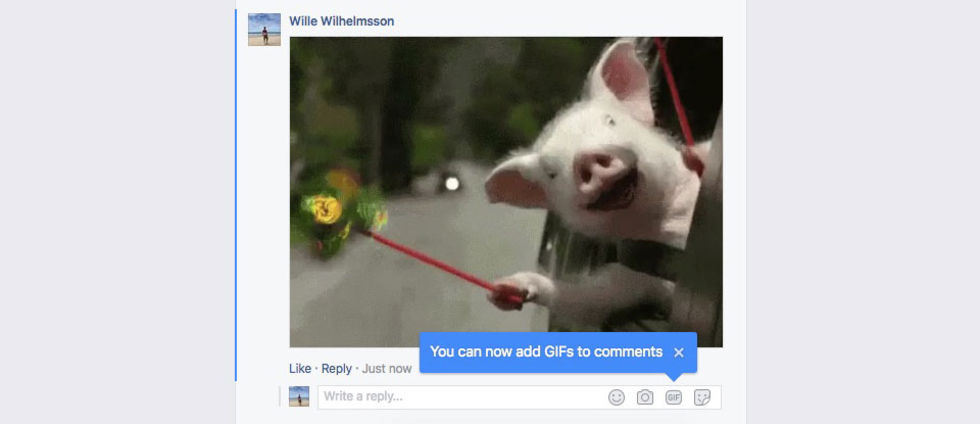Focus the 'Write a reply...' field
The height and width of the screenshot is (424, 980).
459,397
